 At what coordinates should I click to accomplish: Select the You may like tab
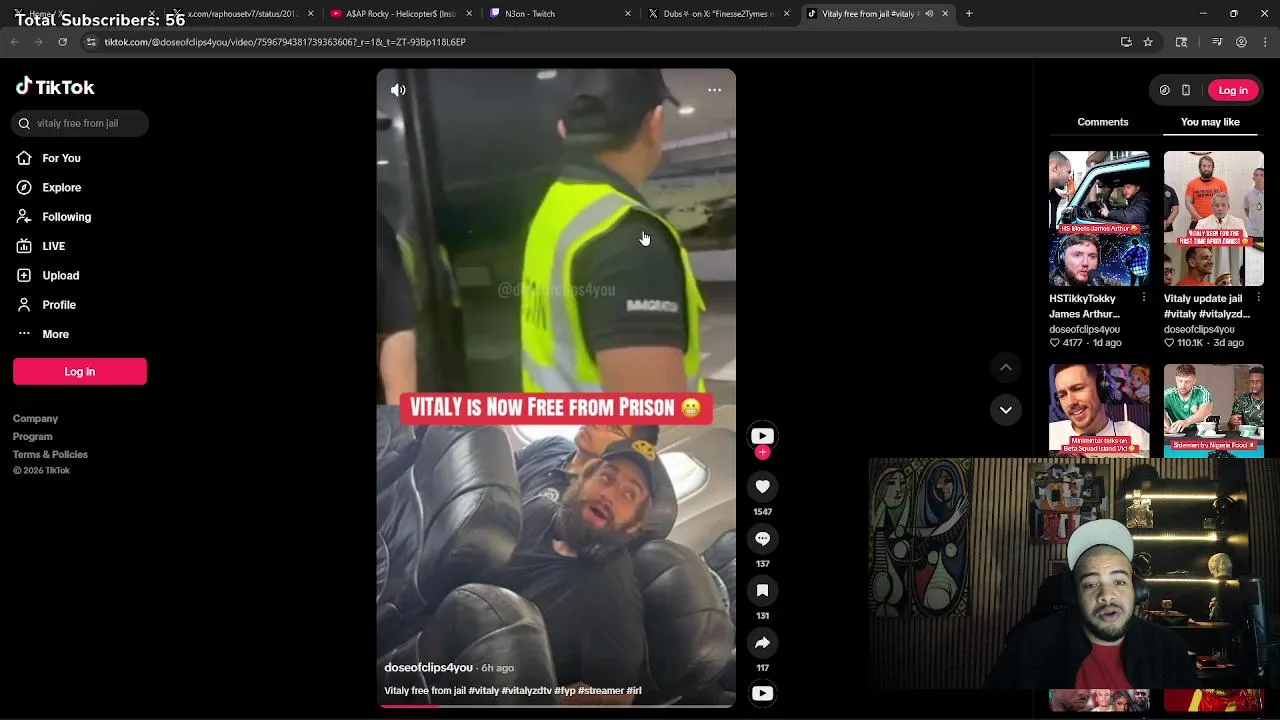(1210, 122)
